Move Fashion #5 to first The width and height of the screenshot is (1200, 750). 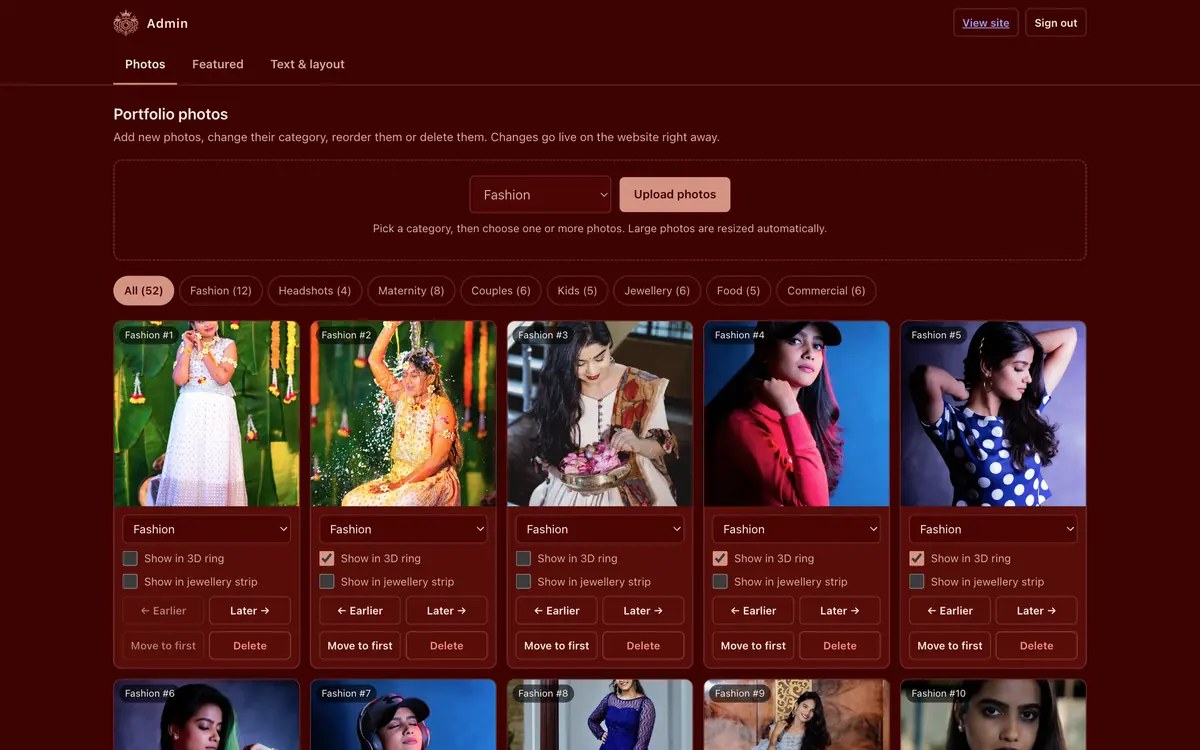pyautogui.click(x=950, y=646)
